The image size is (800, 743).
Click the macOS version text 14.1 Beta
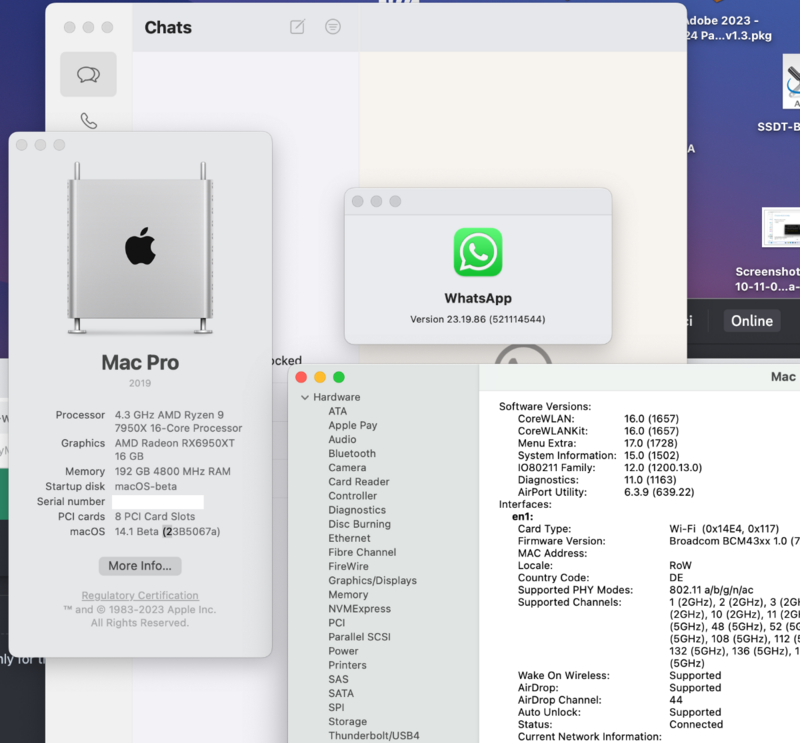pos(167,532)
